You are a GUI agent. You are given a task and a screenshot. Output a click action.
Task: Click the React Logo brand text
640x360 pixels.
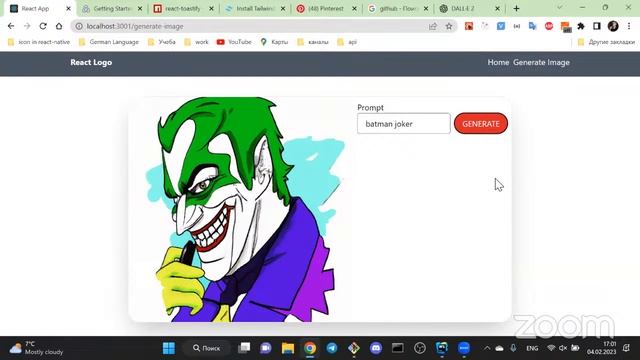pyautogui.click(x=91, y=62)
